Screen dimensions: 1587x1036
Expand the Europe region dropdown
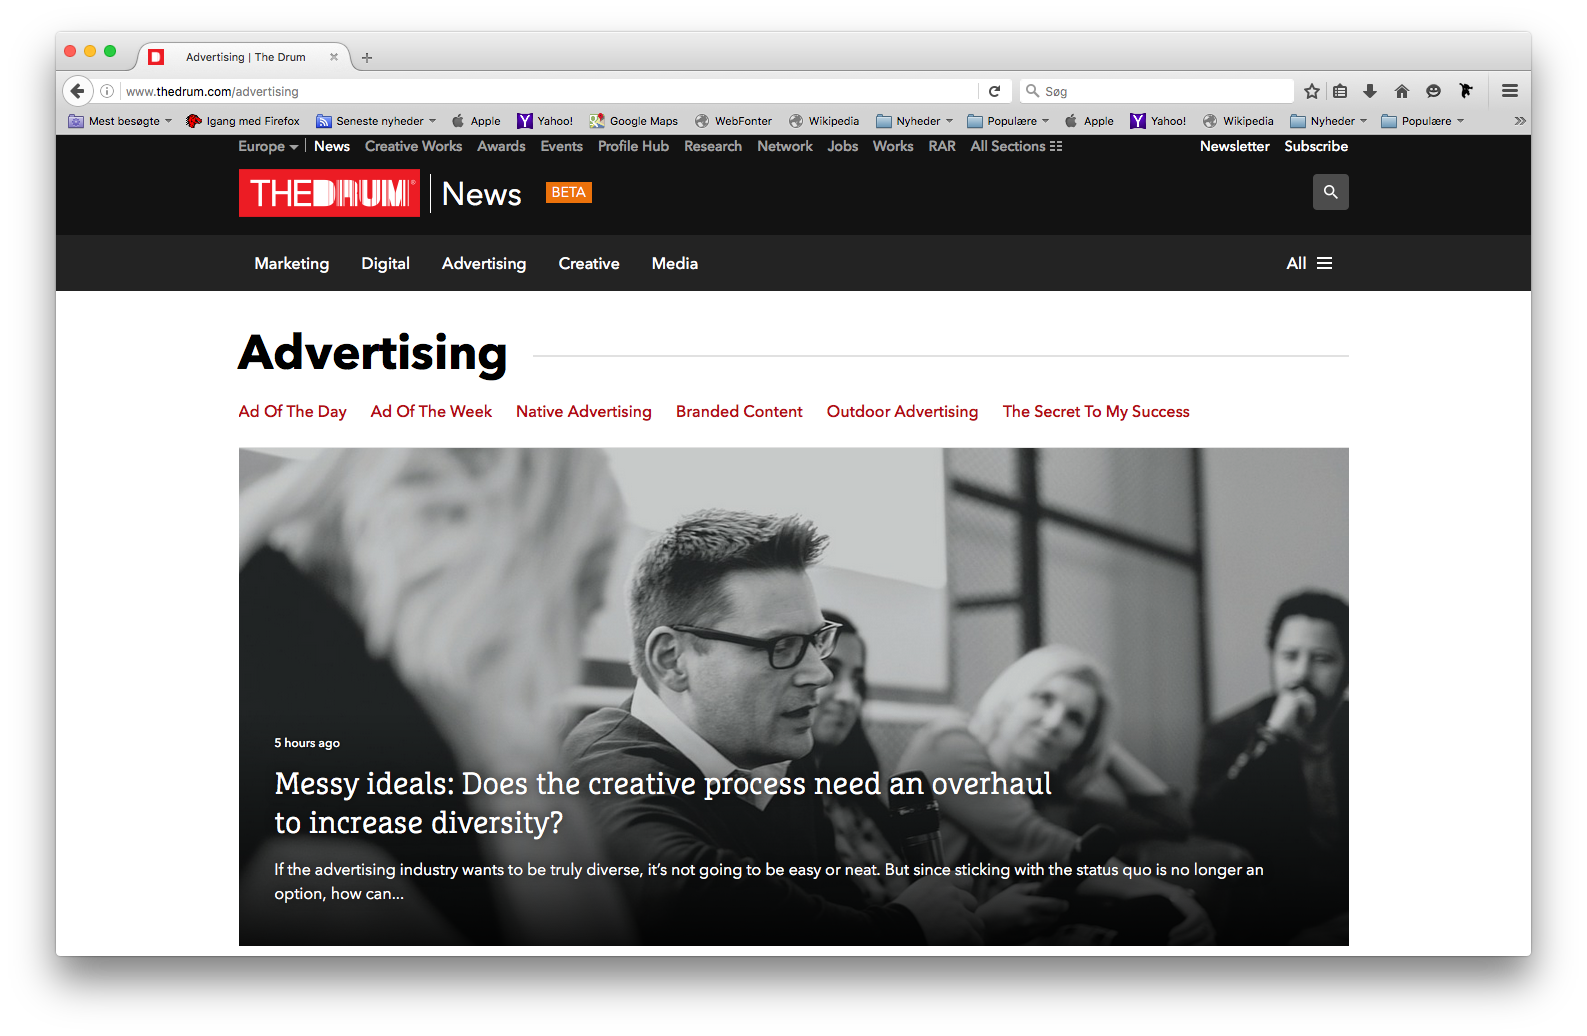268,146
